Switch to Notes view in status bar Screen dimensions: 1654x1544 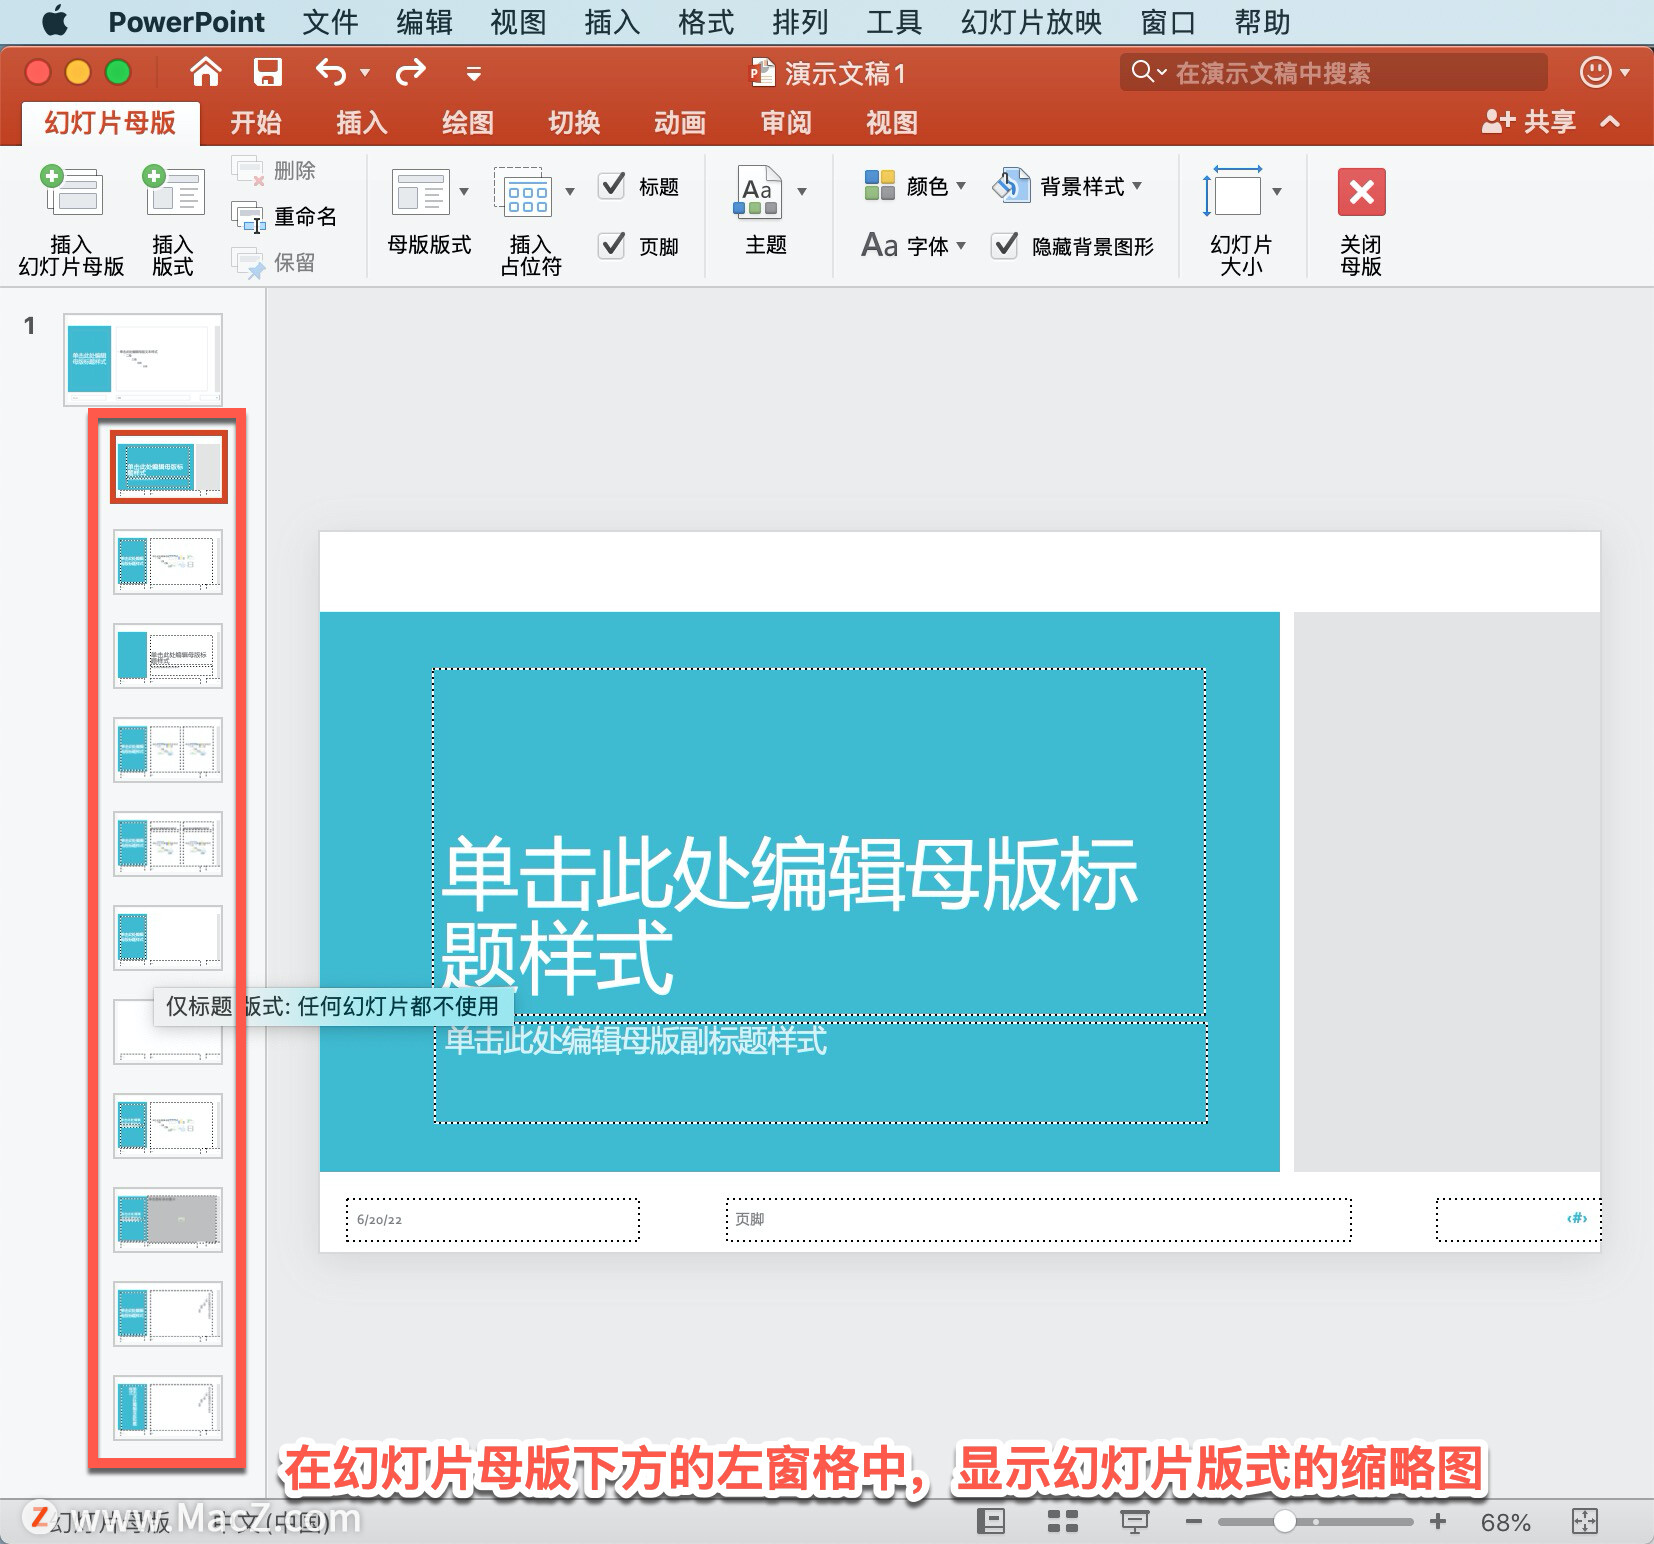coord(990,1521)
